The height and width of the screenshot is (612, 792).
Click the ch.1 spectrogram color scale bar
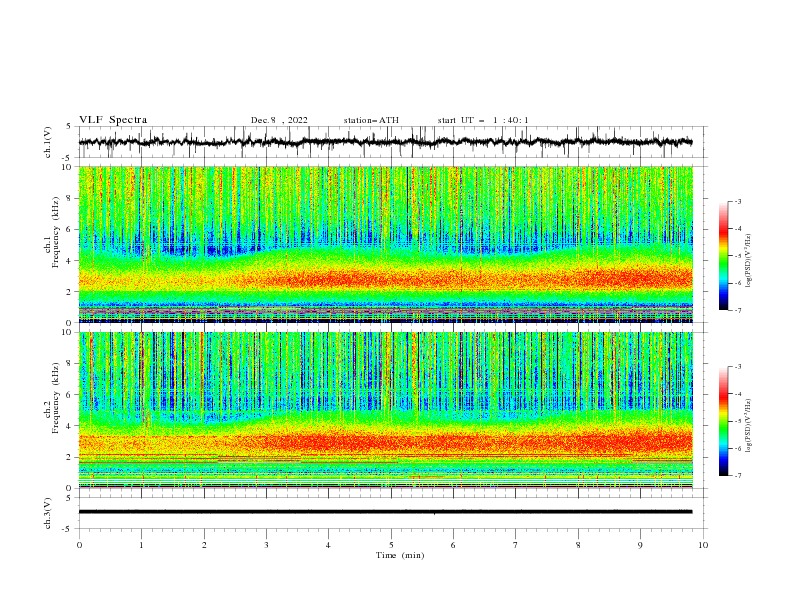pyautogui.click(x=723, y=256)
